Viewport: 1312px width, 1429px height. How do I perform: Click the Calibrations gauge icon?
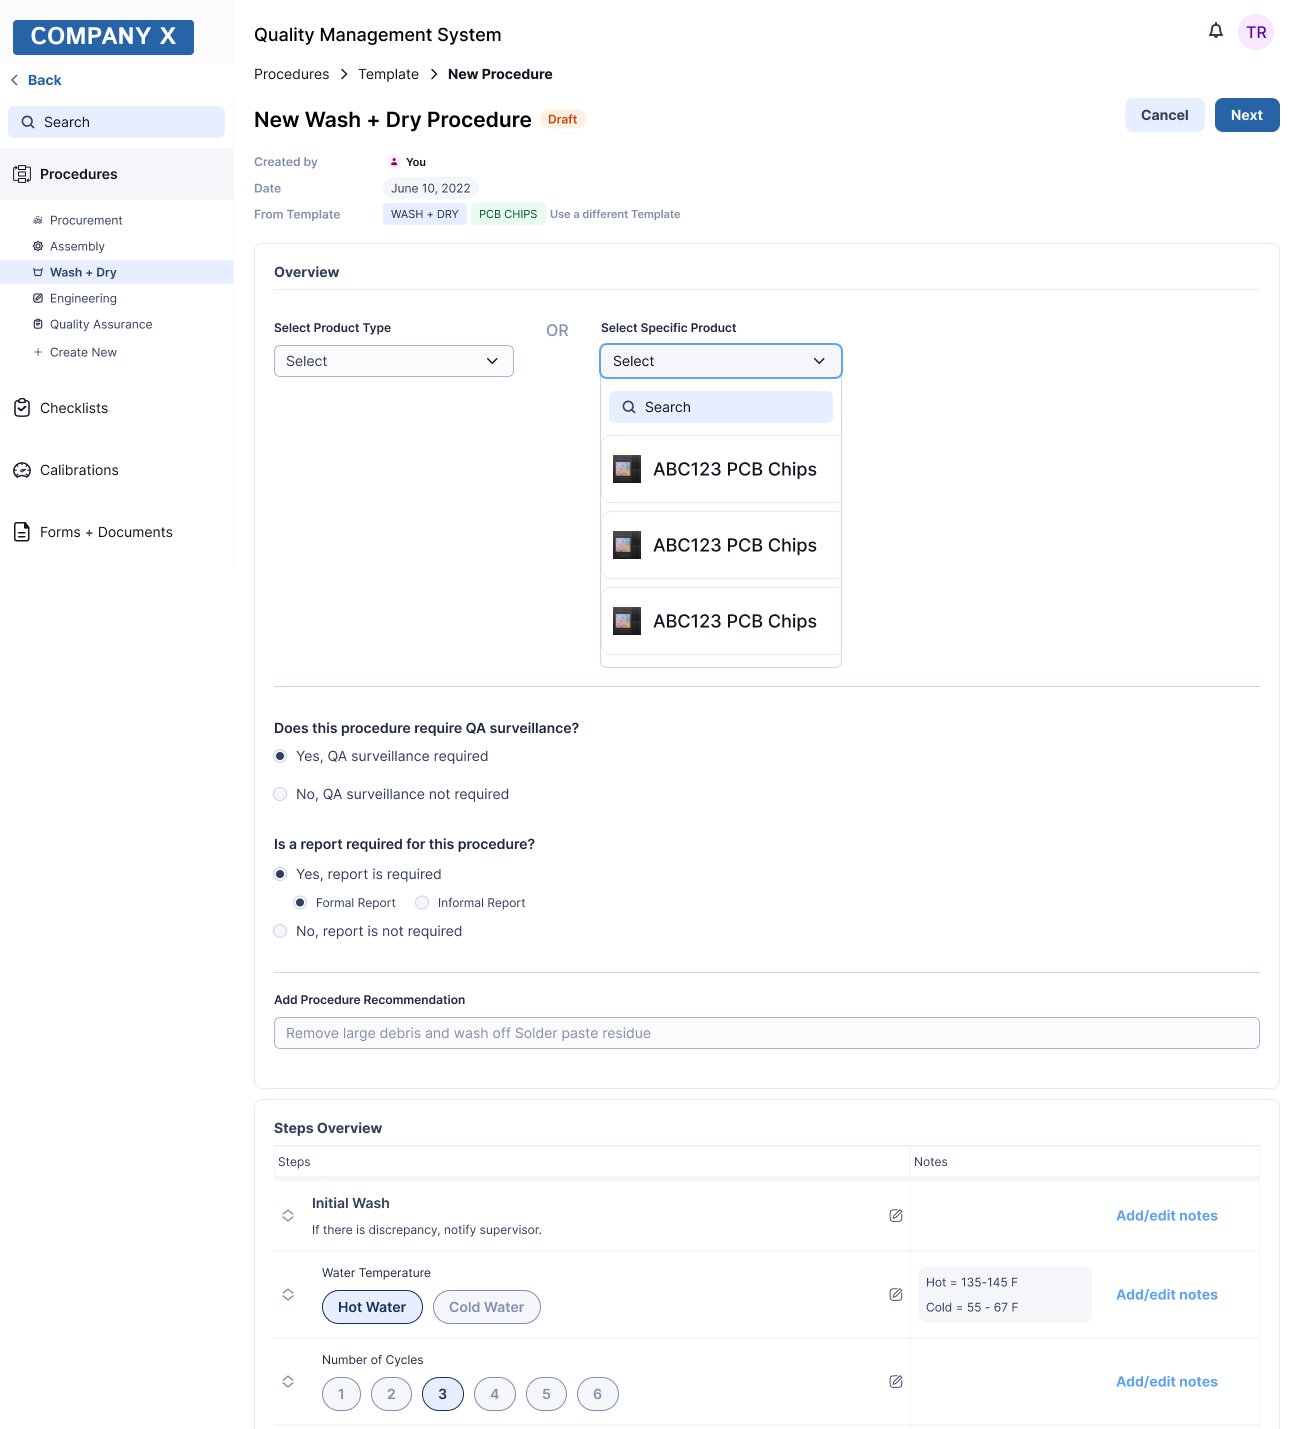pos(22,470)
